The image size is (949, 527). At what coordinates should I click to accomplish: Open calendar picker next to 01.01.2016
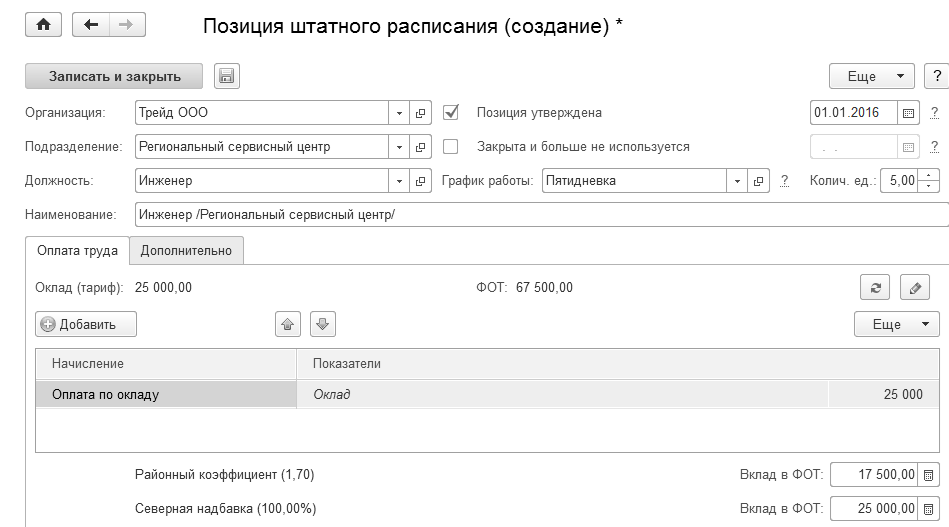(x=908, y=113)
